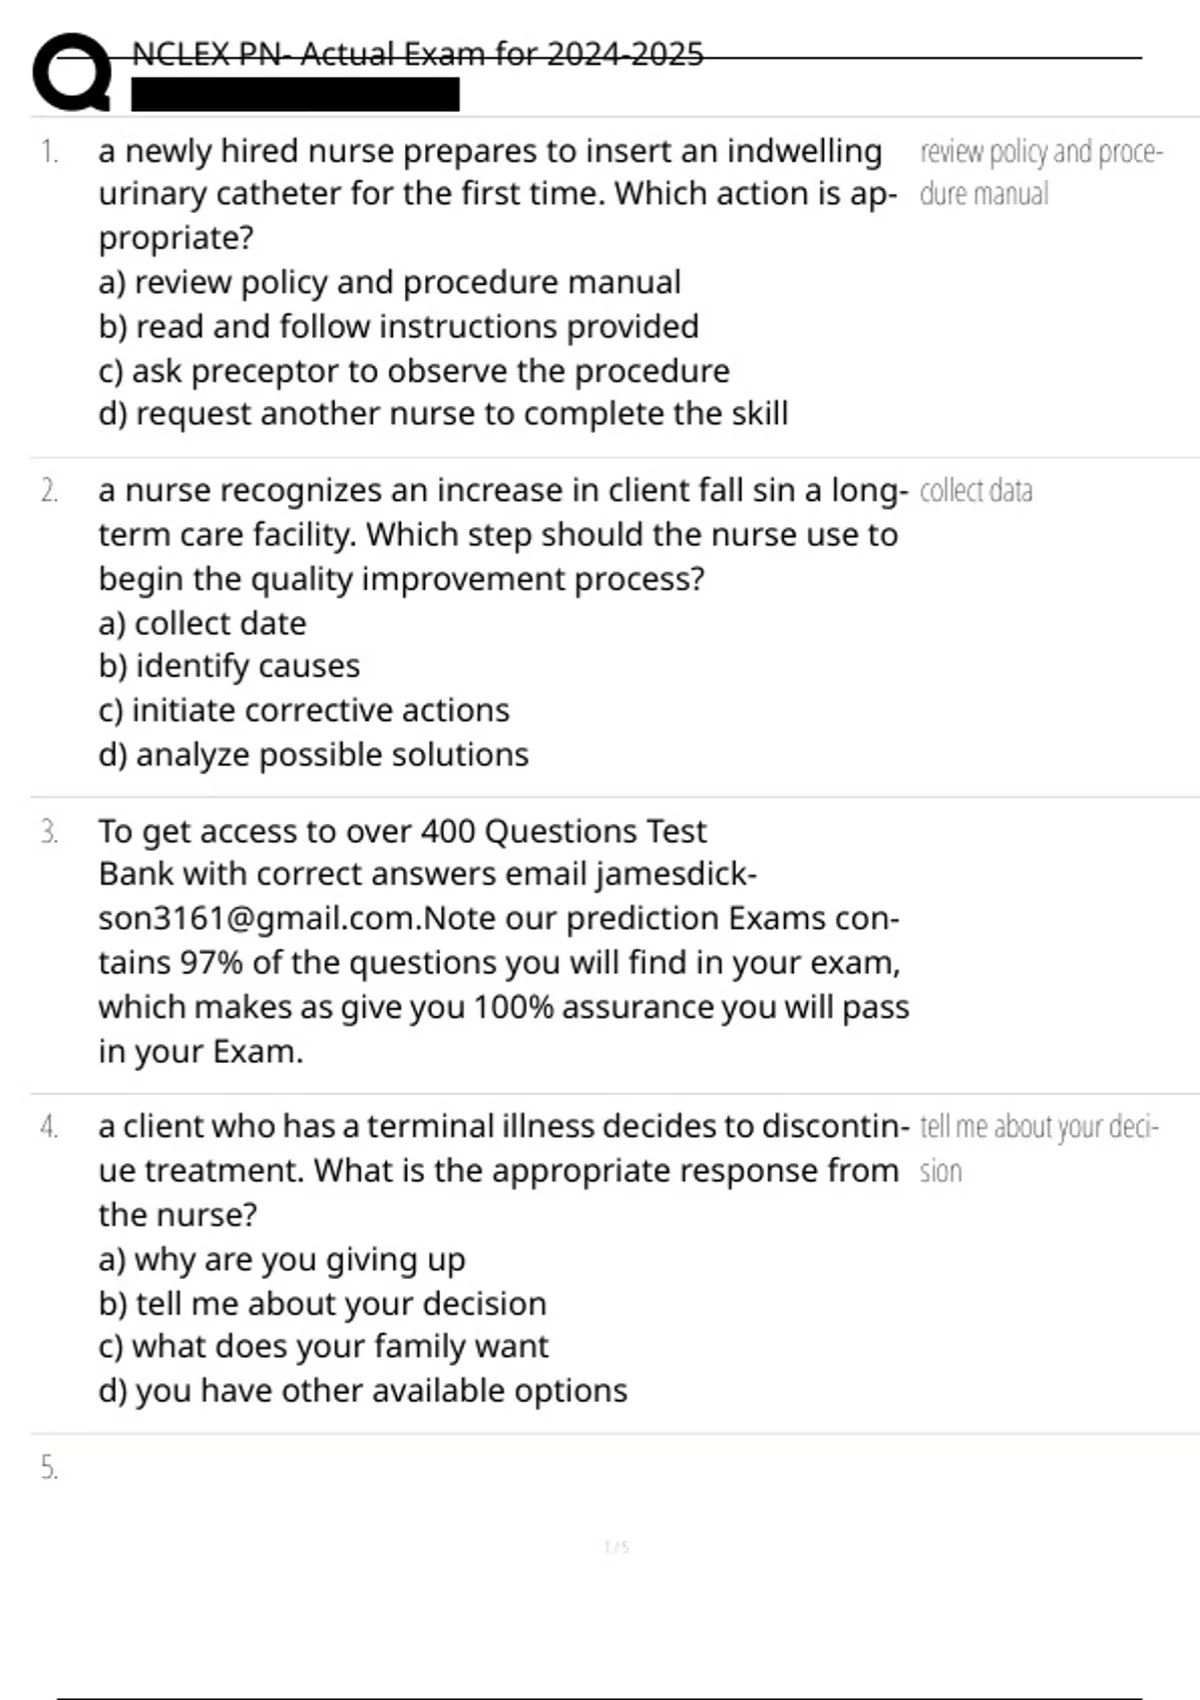Click the grey 'collect data' answer

click(x=976, y=491)
